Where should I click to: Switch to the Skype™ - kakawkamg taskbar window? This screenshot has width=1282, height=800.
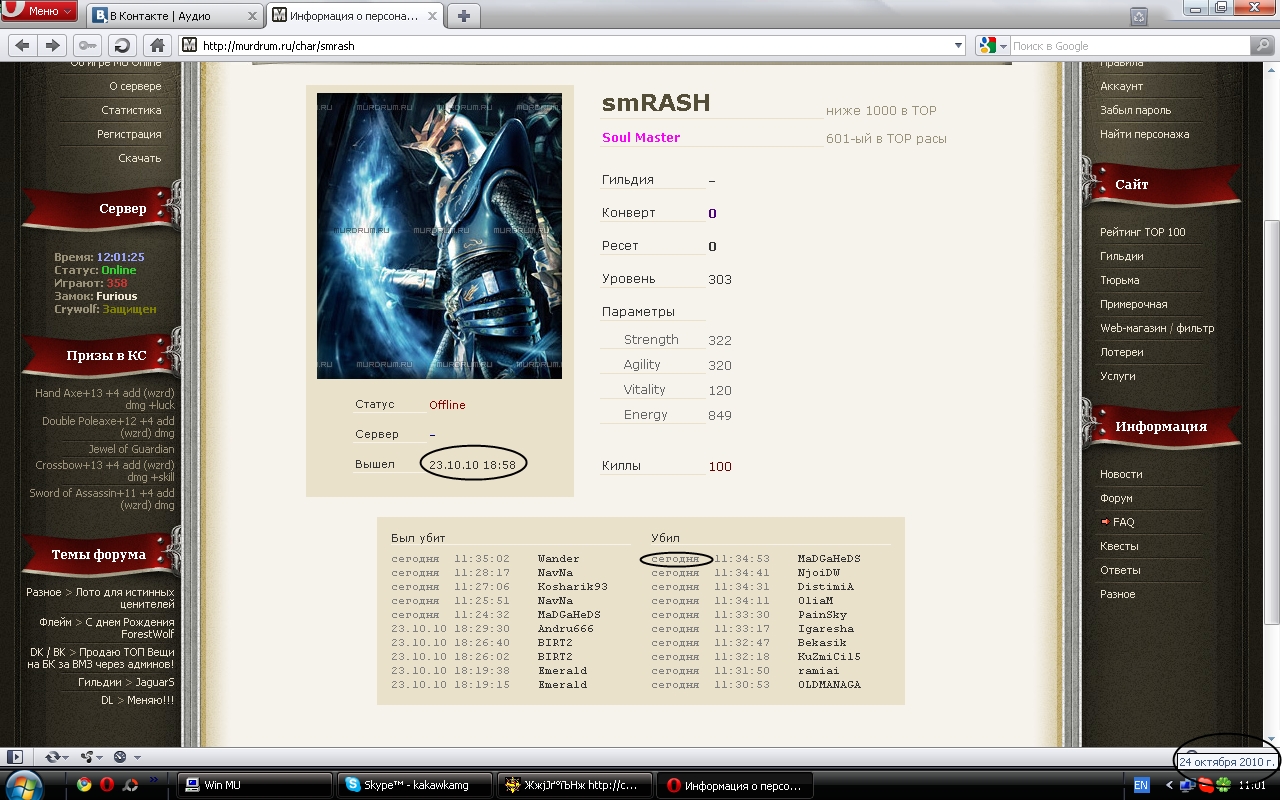click(x=415, y=785)
